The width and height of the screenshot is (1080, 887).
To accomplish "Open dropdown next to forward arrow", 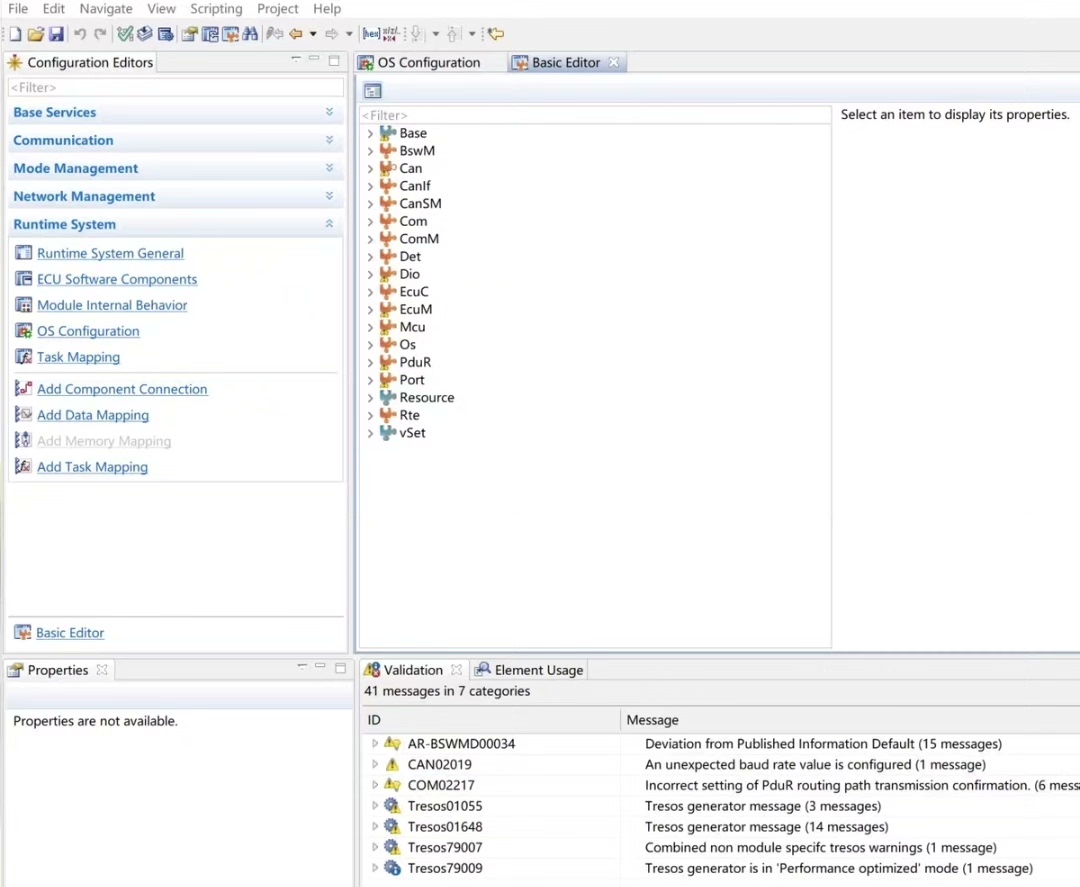I will point(349,34).
